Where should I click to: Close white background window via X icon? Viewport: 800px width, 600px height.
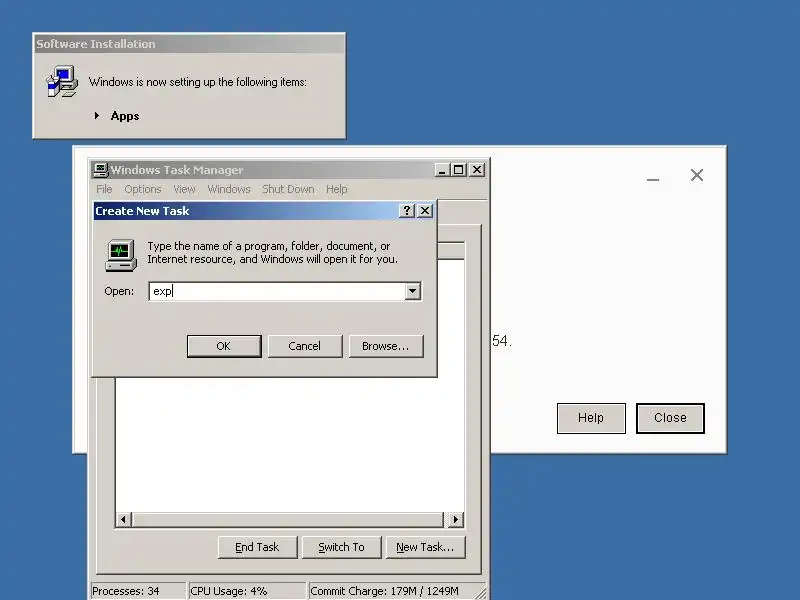[x=697, y=175]
